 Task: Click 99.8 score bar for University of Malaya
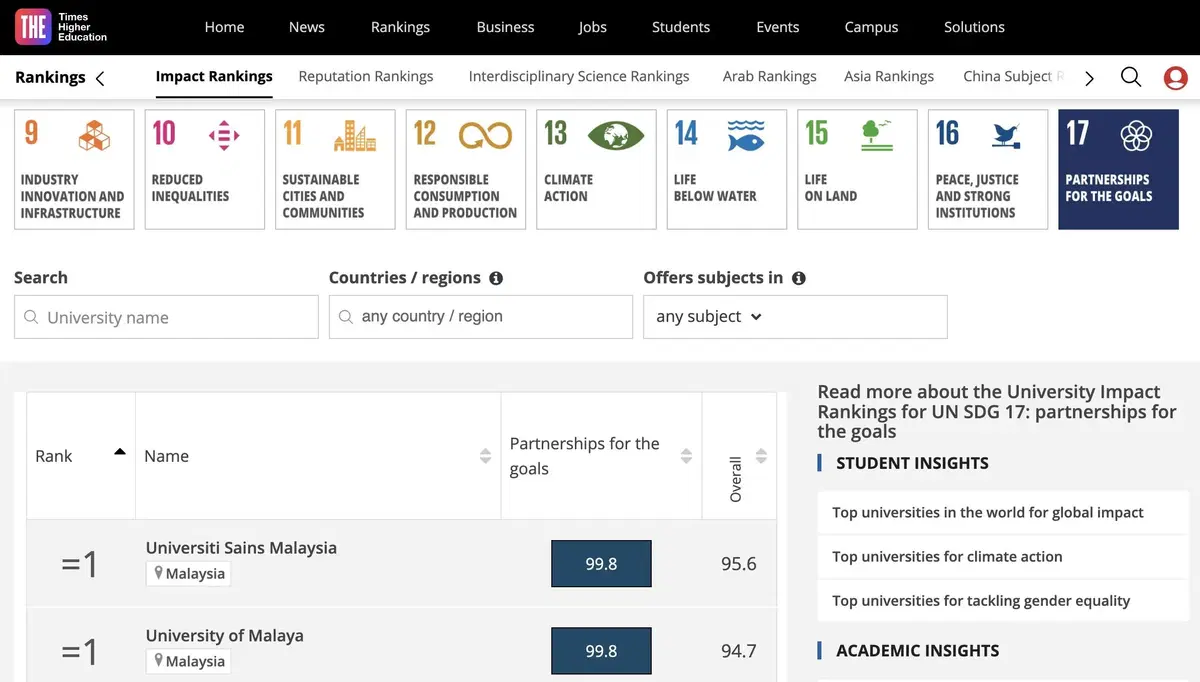pos(601,651)
